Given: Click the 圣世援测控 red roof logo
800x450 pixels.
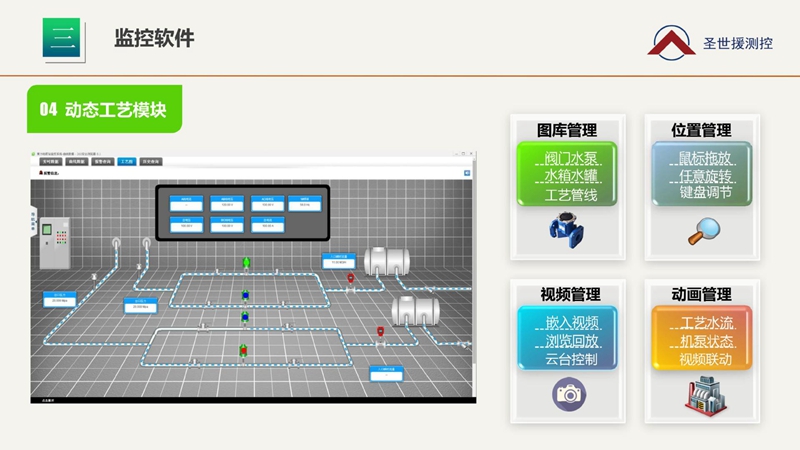Looking at the screenshot, I should click(671, 42).
